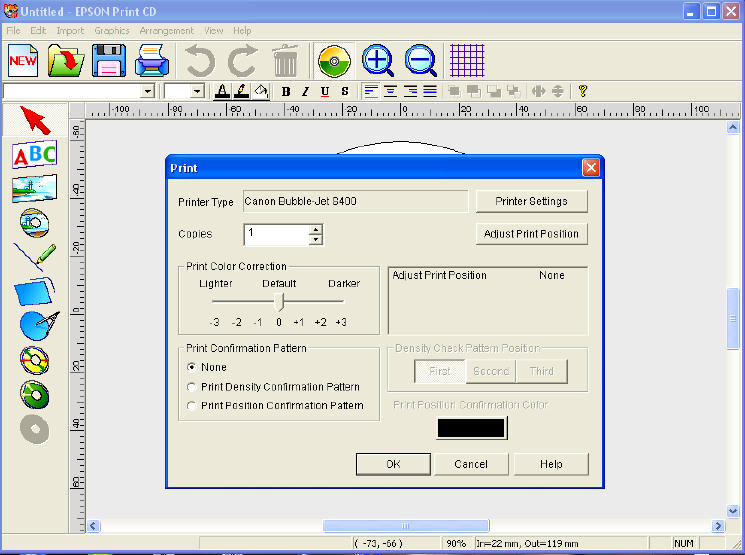The height and width of the screenshot is (555, 745).
Task: Click the gray disc tool icon
Action: pos(34,430)
